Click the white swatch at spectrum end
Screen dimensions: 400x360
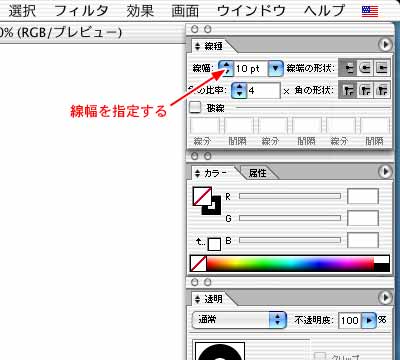pyautogui.click(x=382, y=260)
